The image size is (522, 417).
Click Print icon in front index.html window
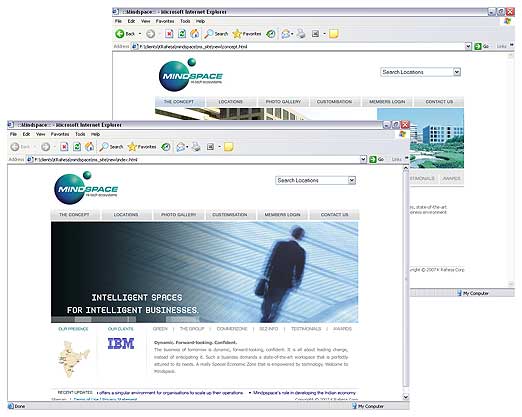[196, 147]
